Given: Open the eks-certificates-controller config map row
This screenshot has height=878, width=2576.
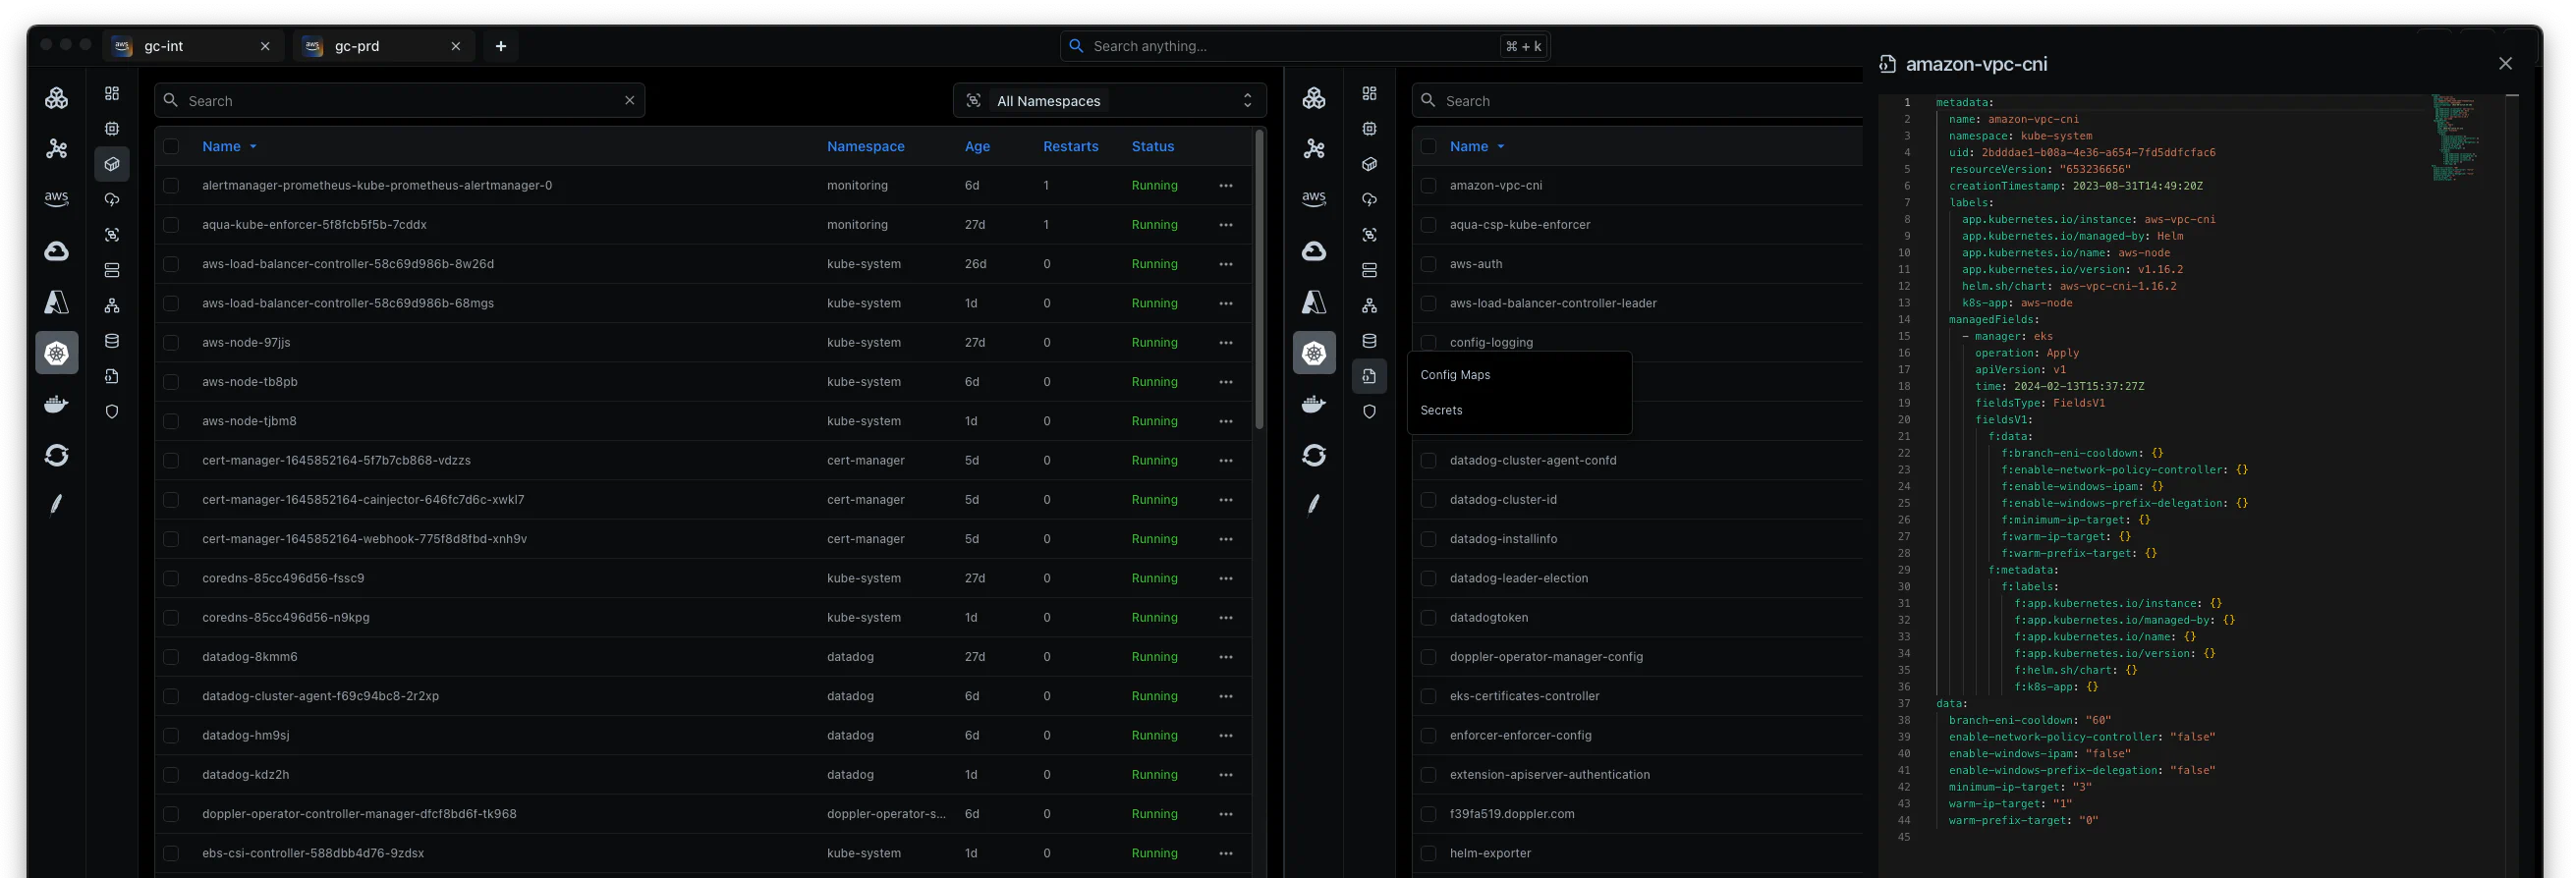Looking at the screenshot, I should coord(1637,696).
